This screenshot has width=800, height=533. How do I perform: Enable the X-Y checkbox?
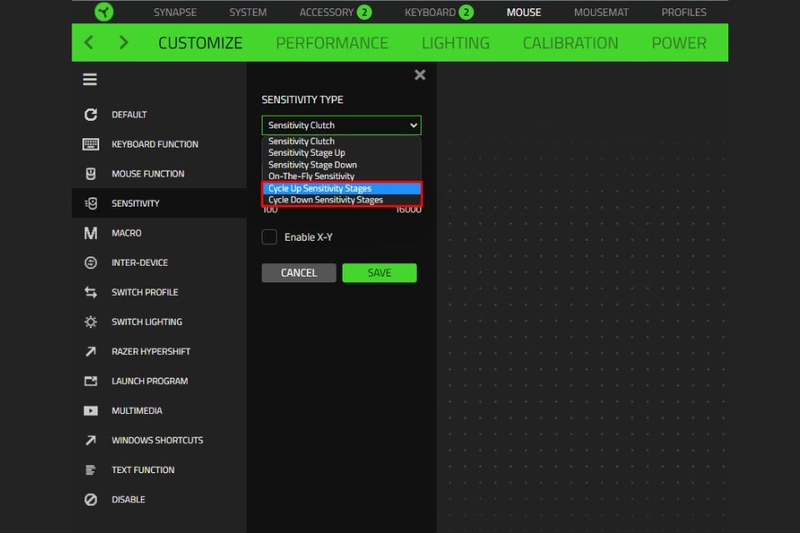[x=269, y=237]
